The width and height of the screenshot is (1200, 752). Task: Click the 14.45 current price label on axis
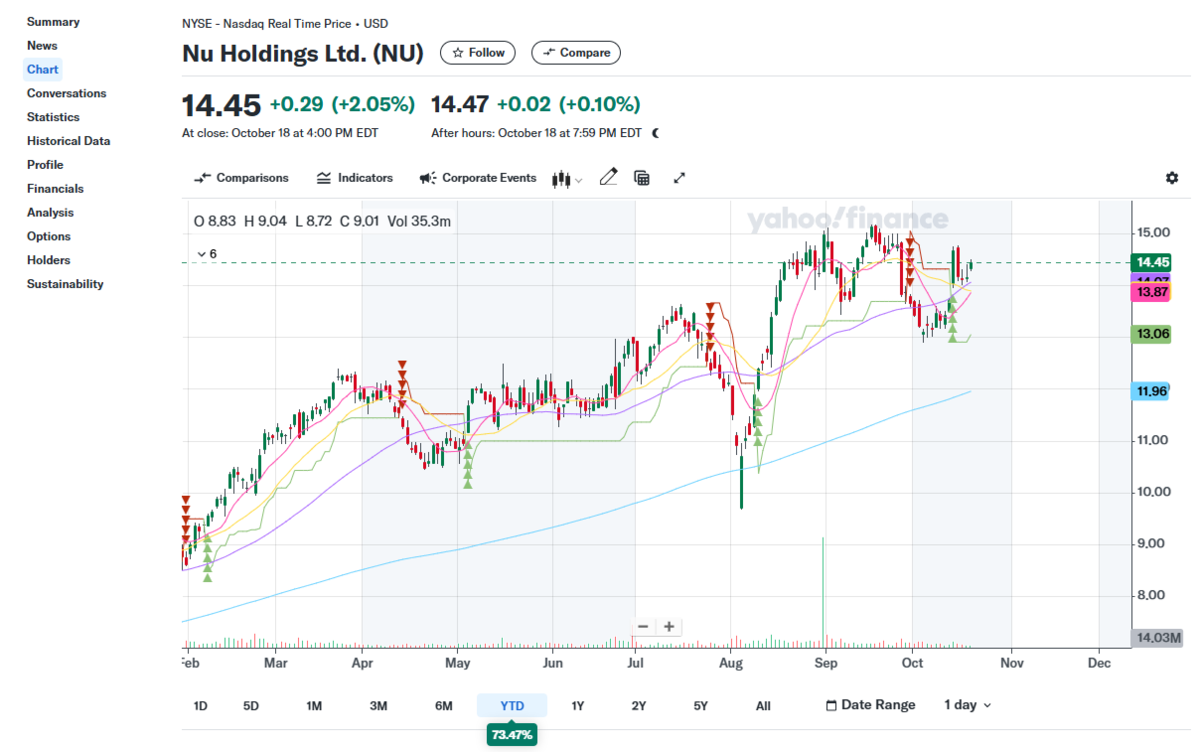click(1150, 263)
